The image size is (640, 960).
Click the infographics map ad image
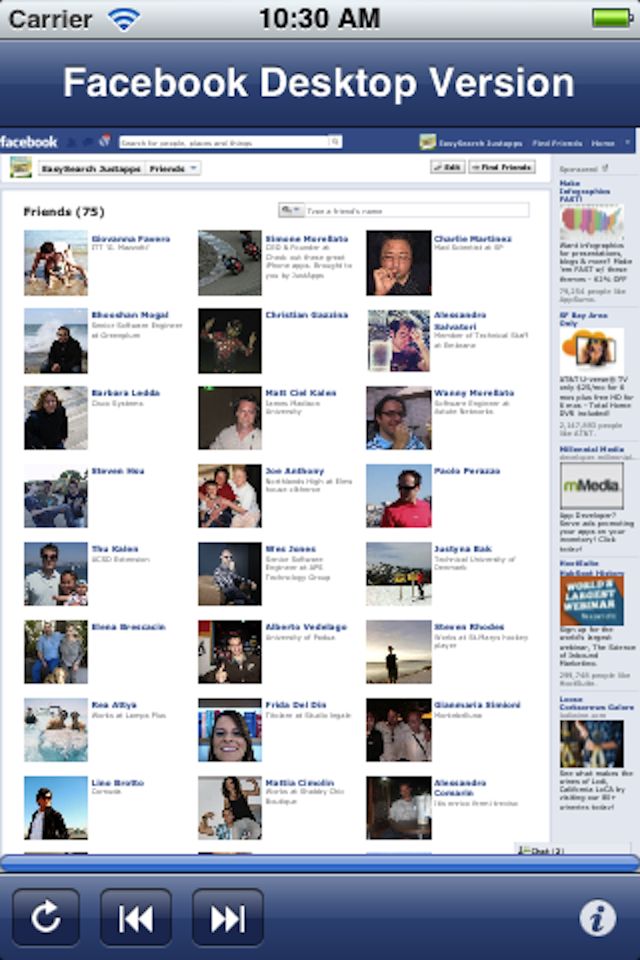(592, 222)
